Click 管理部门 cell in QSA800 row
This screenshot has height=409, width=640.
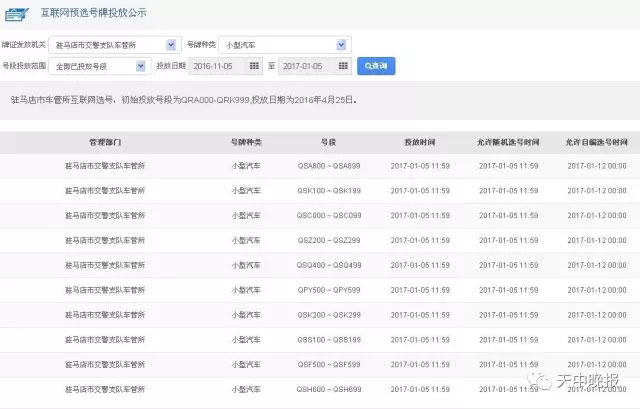105,166
